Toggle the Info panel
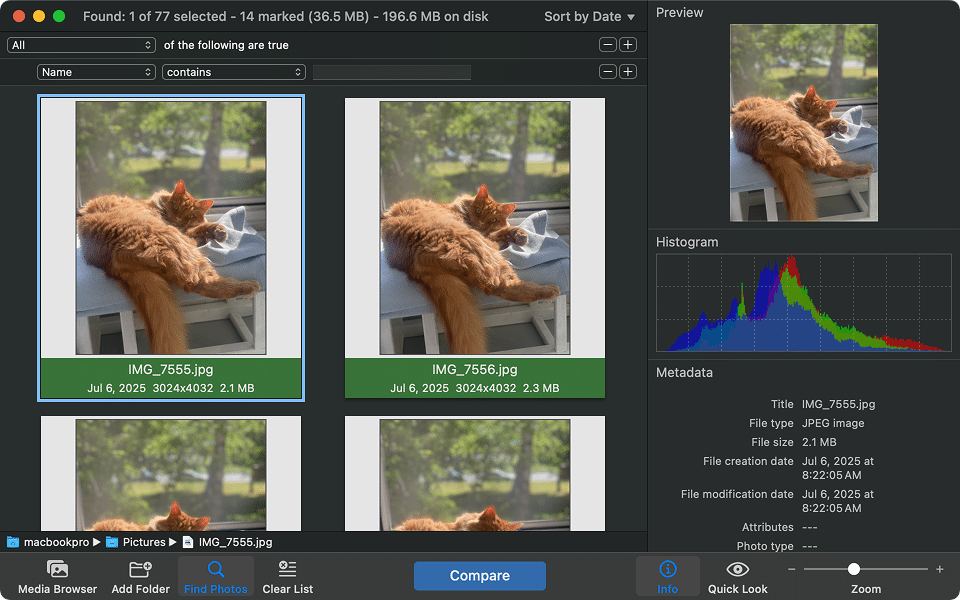The height and width of the screenshot is (600, 960). pos(667,577)
